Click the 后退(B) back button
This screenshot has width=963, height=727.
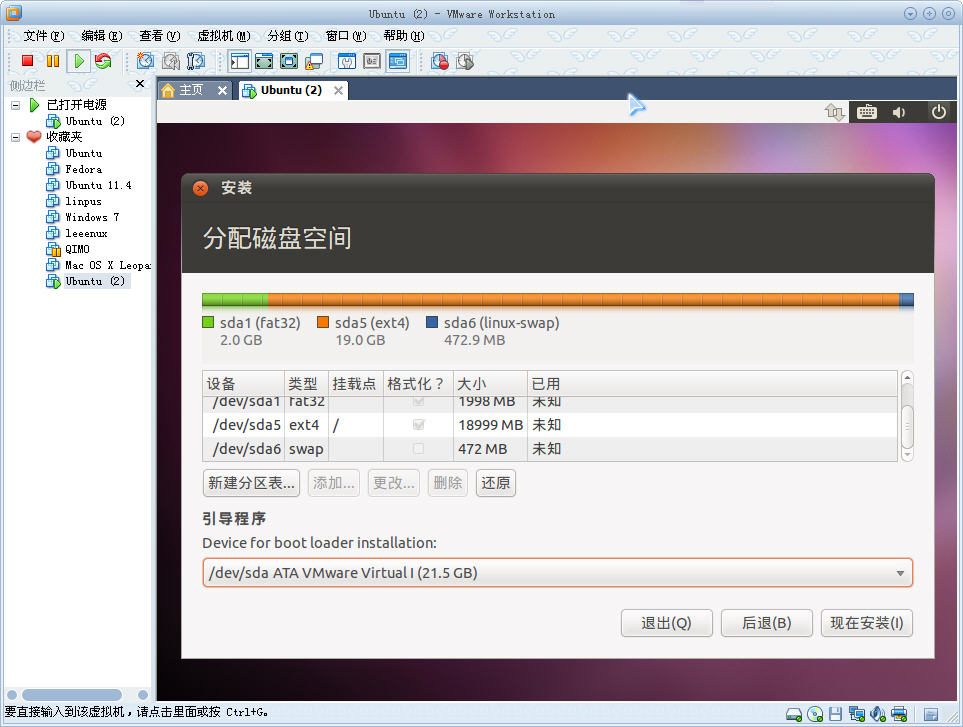coord(766,623)
